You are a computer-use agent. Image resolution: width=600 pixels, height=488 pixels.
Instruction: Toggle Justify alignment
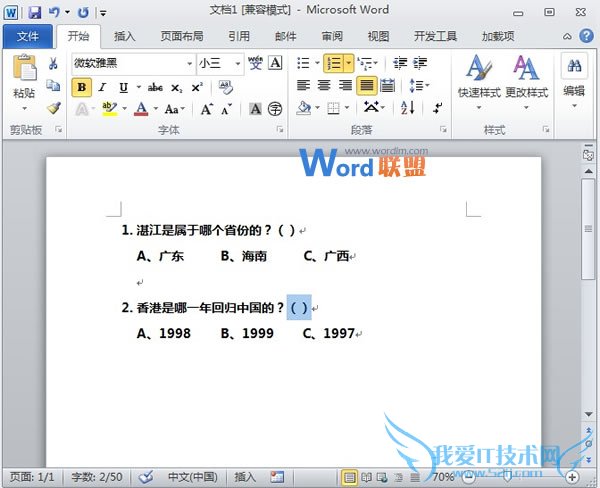click(x=367, y=85)
